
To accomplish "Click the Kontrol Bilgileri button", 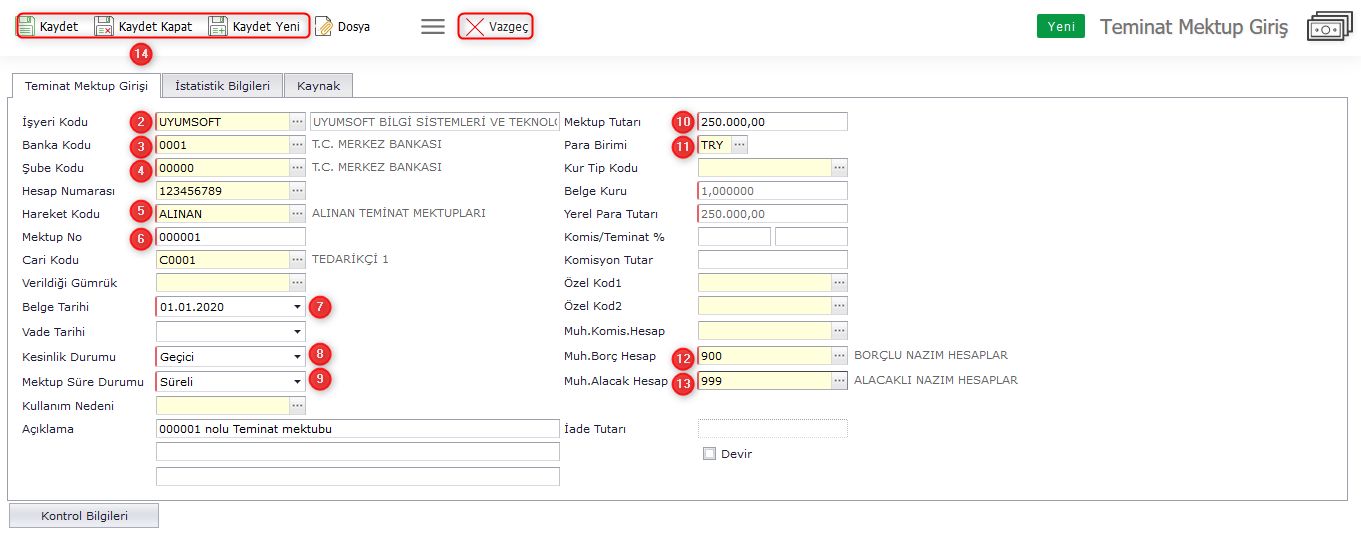I will coord(83,516).
